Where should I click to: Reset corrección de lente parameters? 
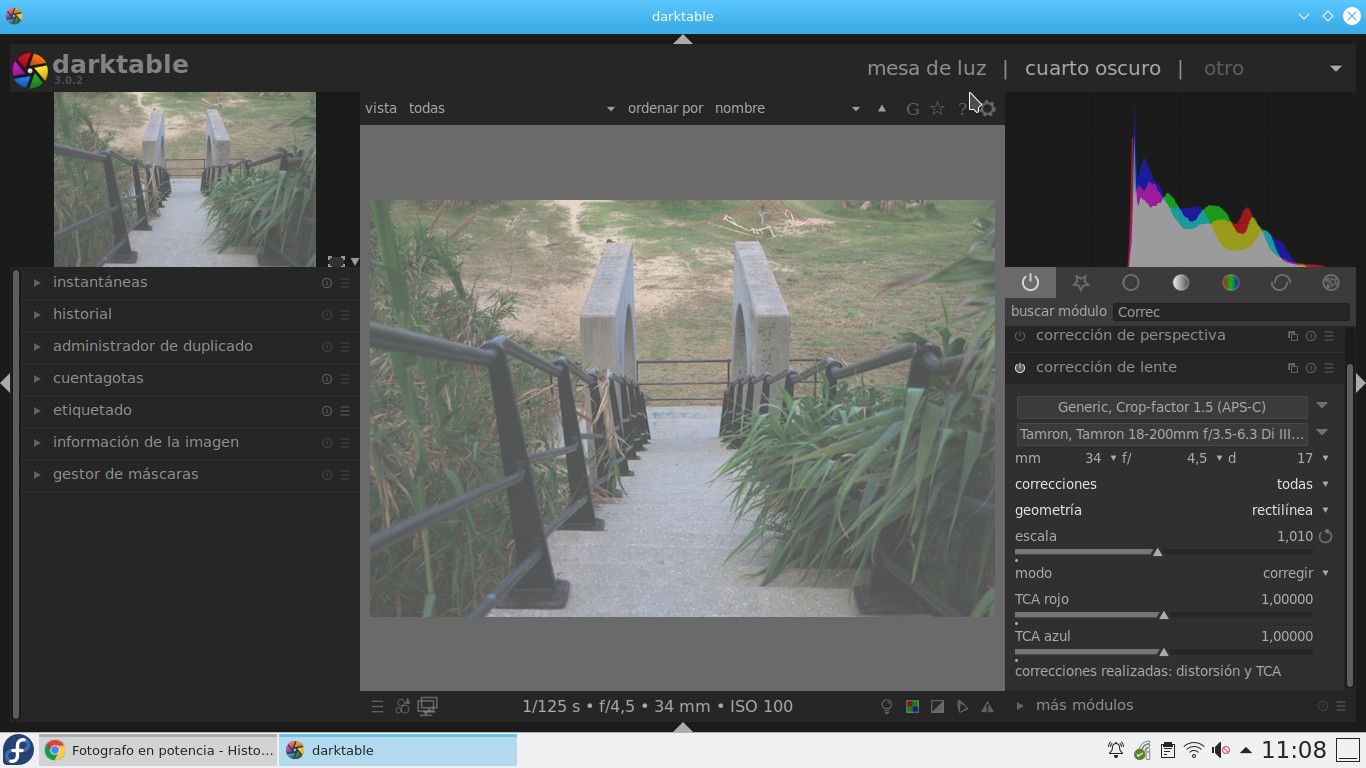[1310, 368]
